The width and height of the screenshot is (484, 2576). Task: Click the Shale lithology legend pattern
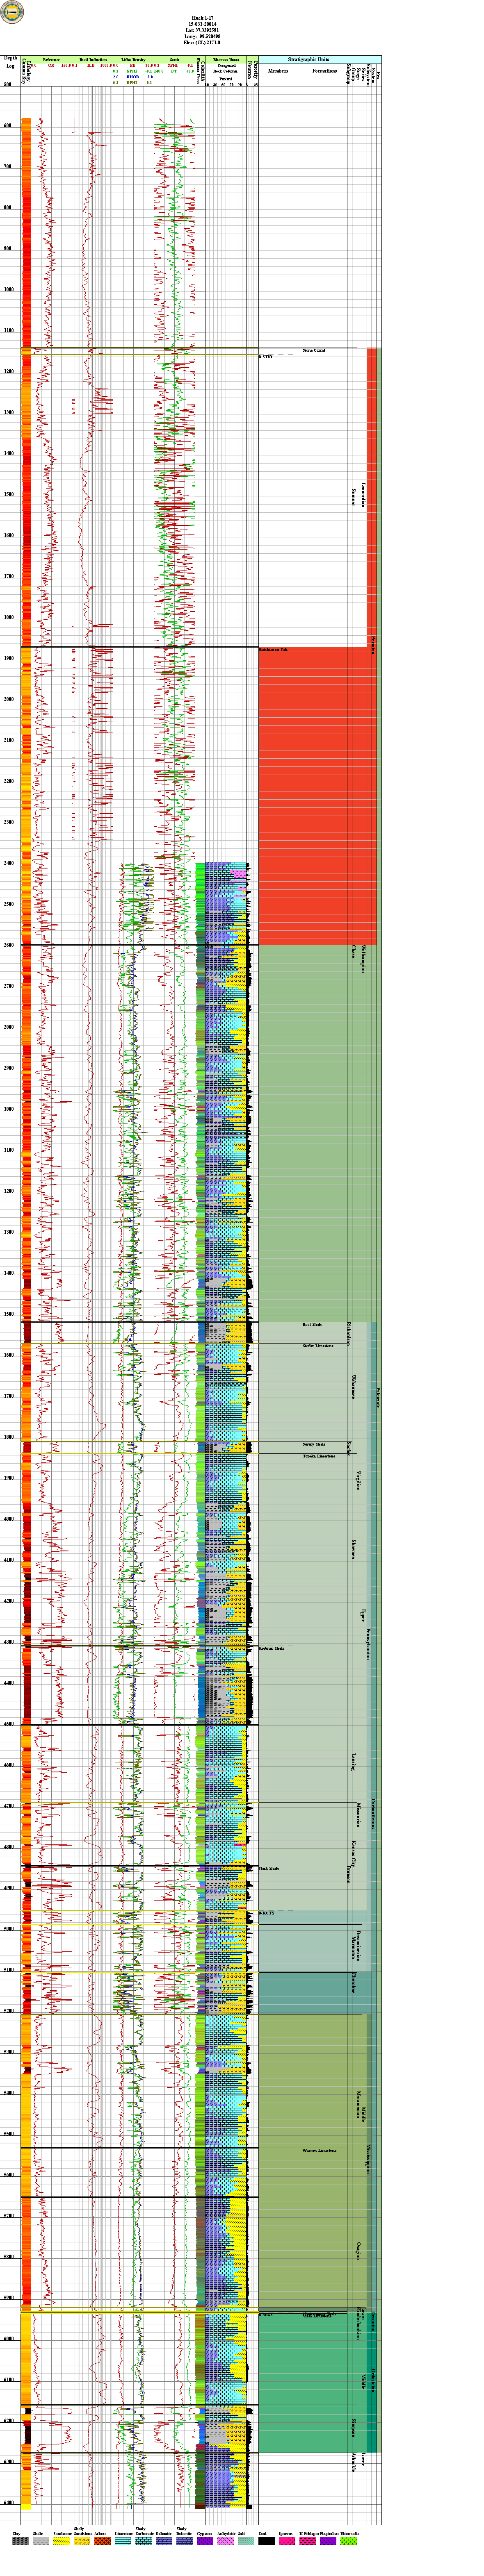click(40, 2541)
